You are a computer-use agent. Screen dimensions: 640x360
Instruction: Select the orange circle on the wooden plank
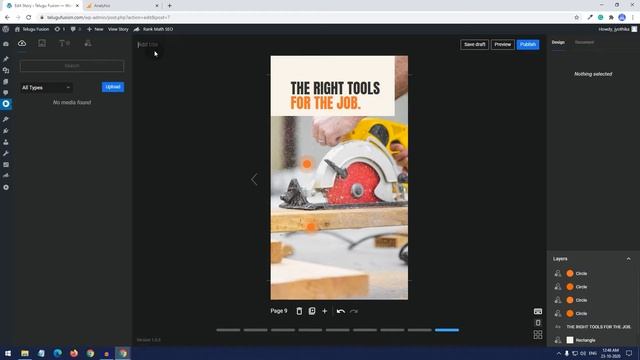coord(311,227)
